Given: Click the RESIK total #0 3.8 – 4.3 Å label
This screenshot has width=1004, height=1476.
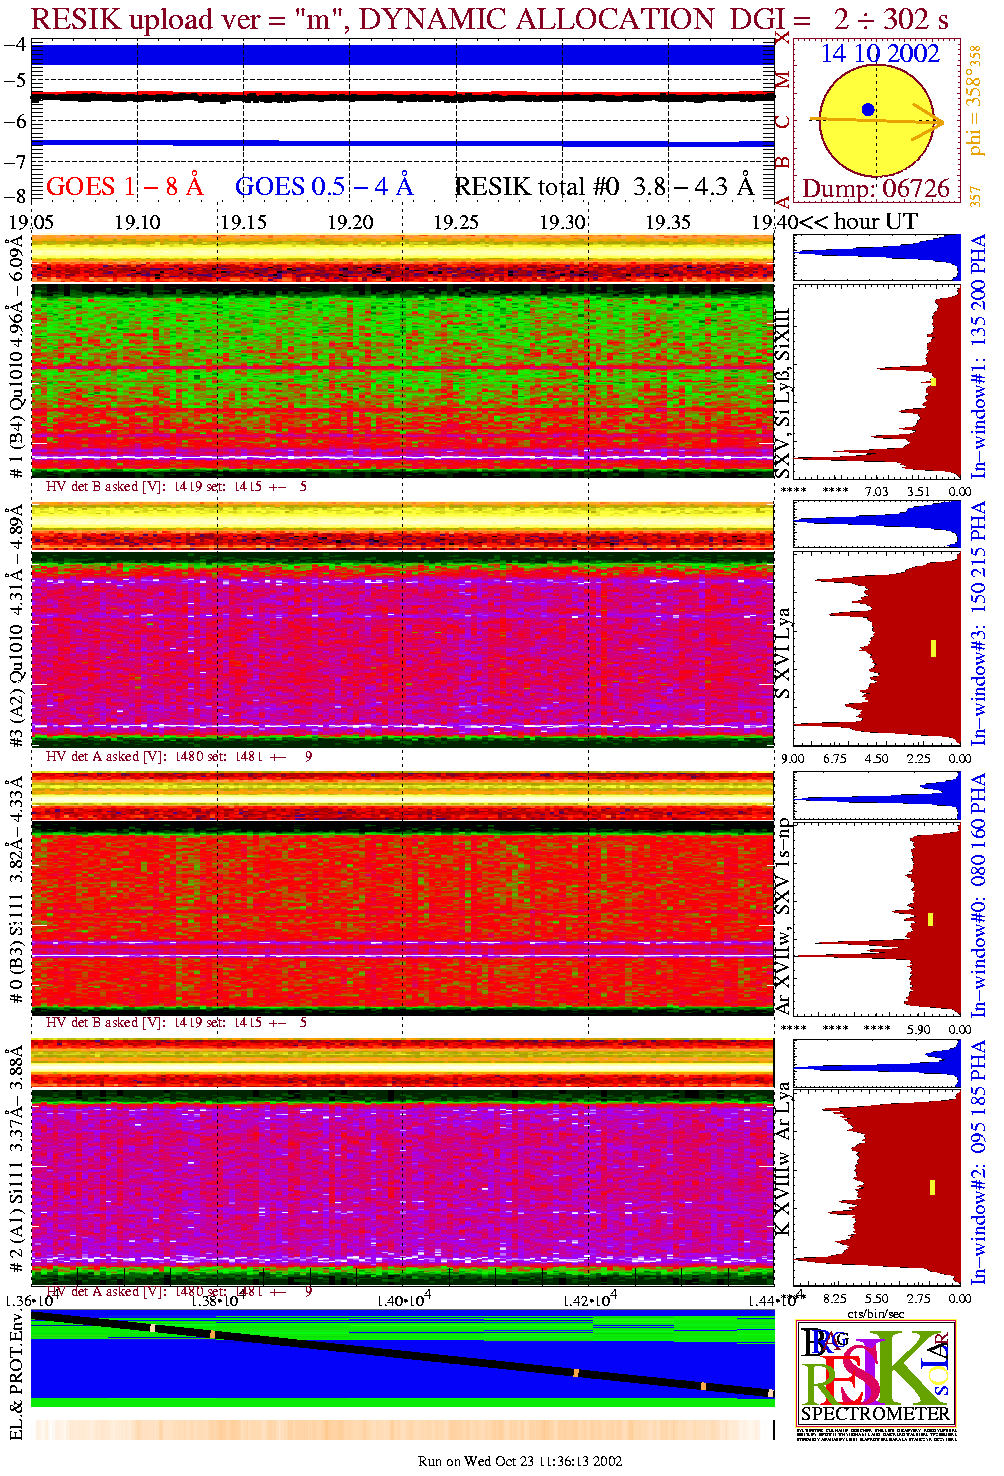Looking at the screenshot, I should [604, 187].
